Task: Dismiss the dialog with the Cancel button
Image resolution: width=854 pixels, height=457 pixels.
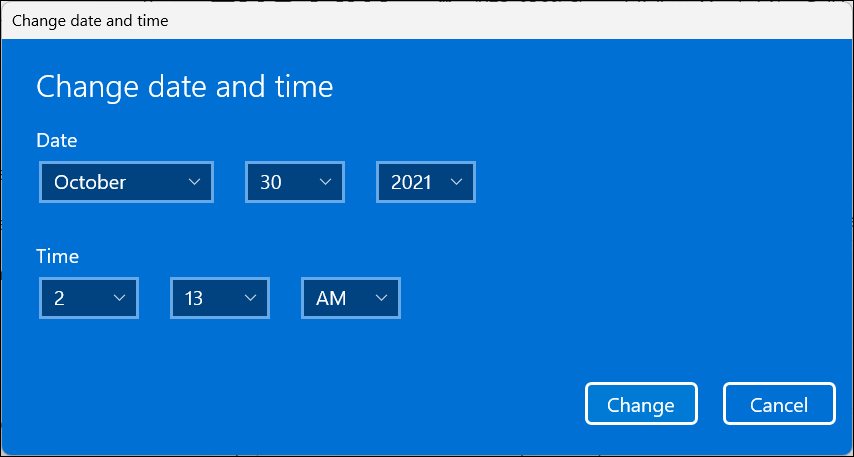Action: click(779, 404)
